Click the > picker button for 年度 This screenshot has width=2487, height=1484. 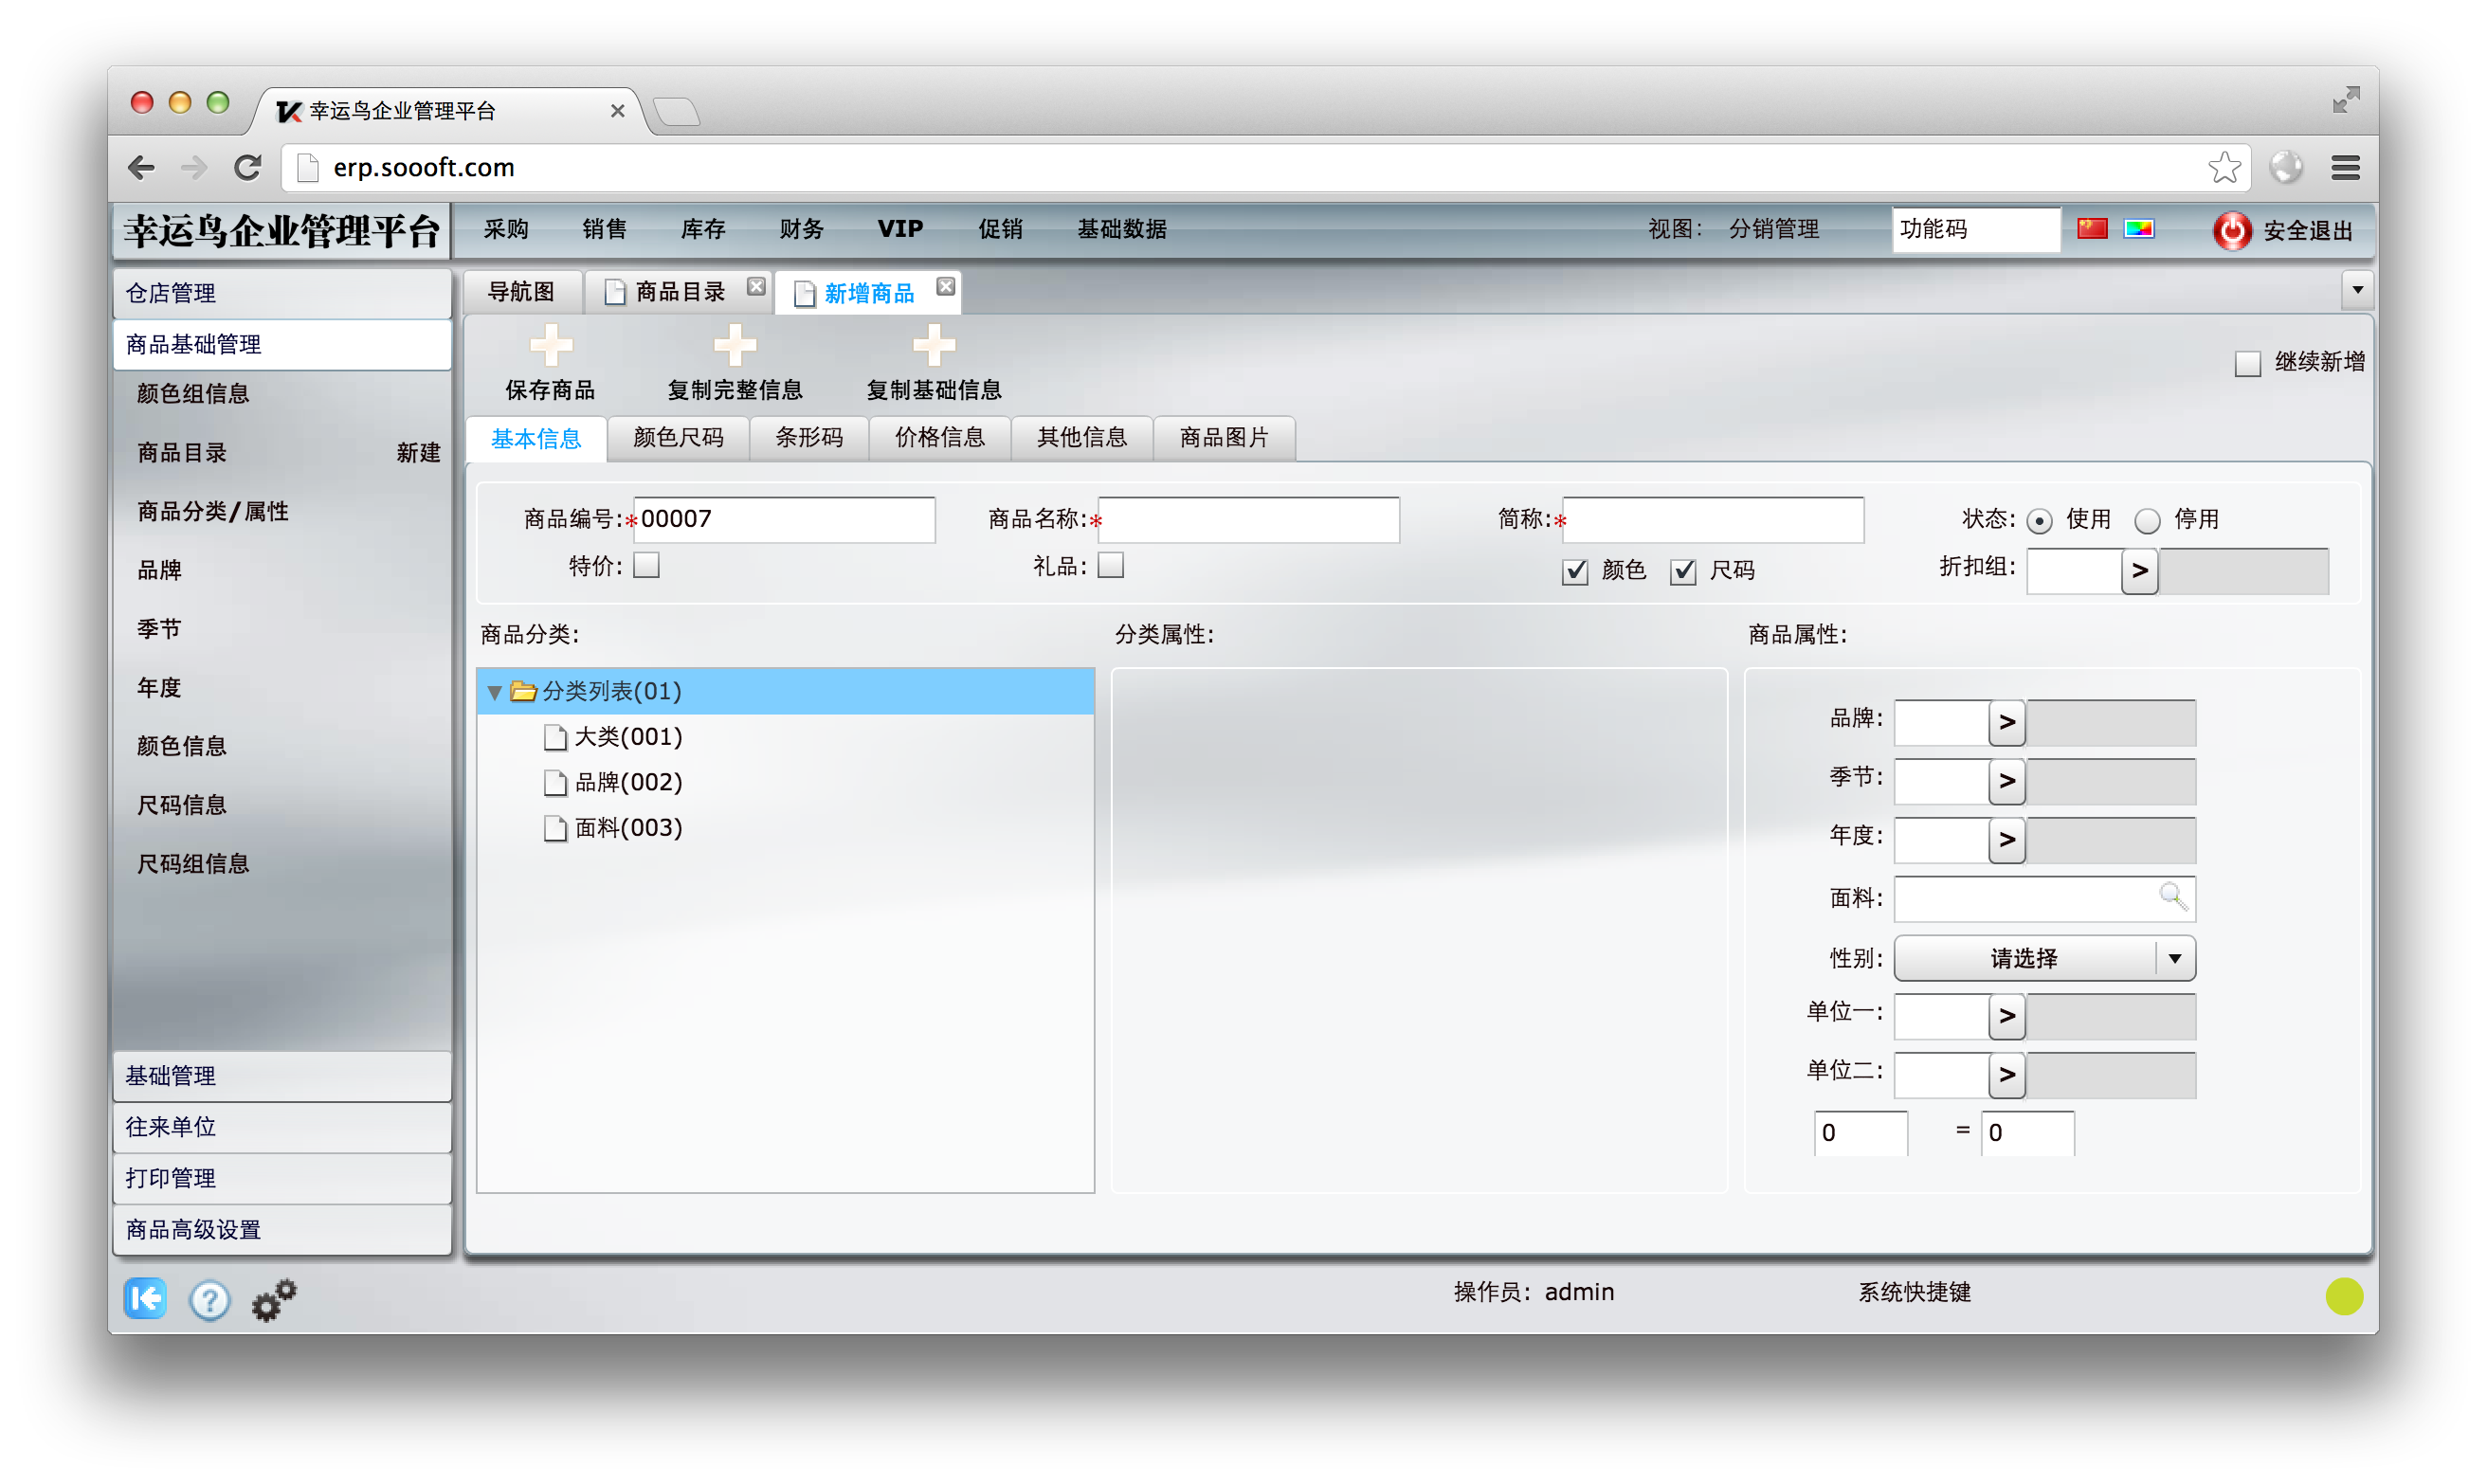click(x=2006, y=840)
